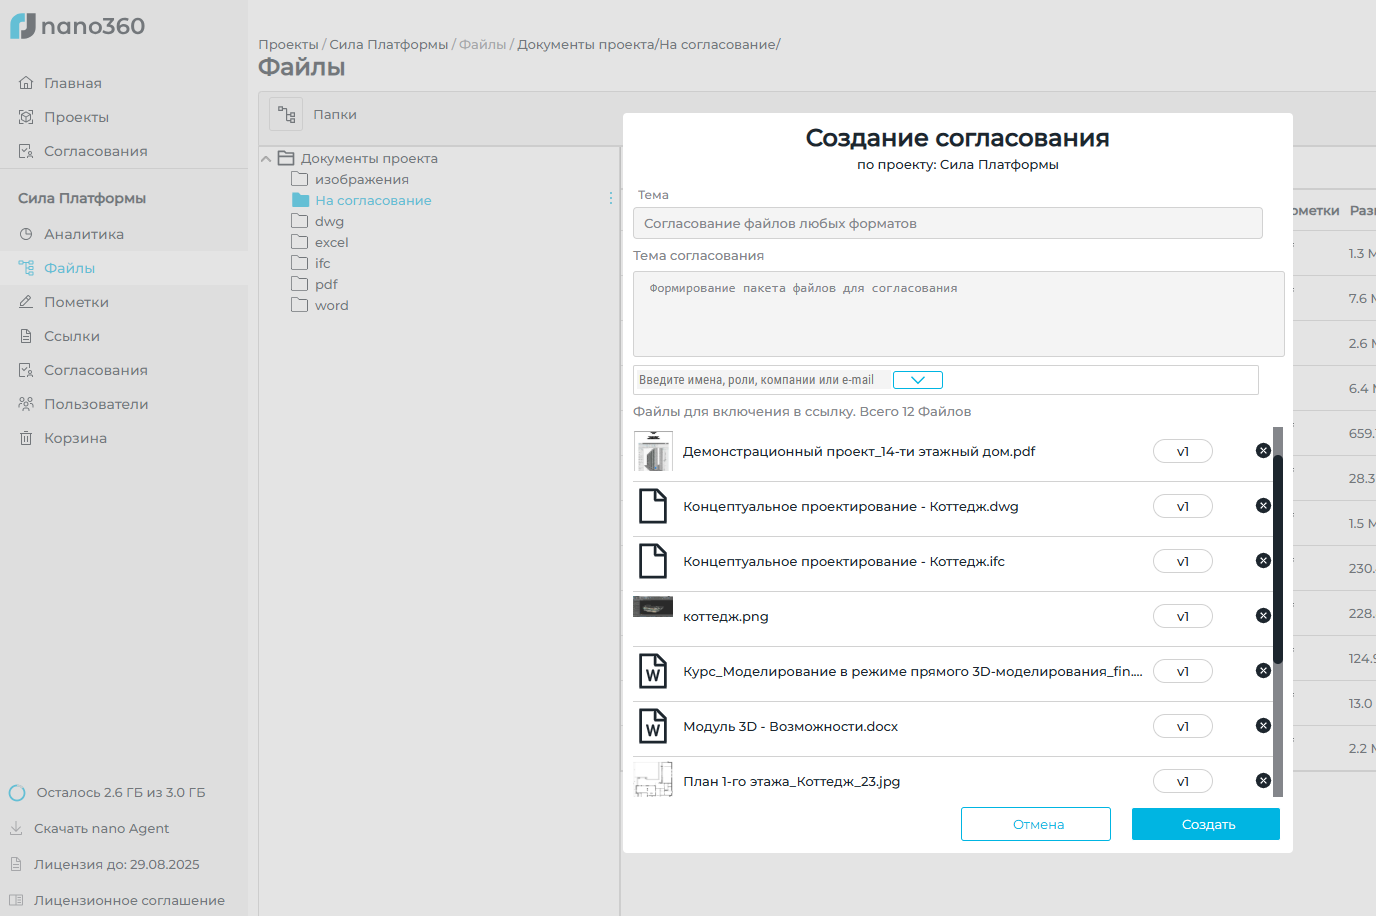This screenshot has width=1376, height=916.
Task: Expand the recipients dropdown arrow
Action: (917, 380)
